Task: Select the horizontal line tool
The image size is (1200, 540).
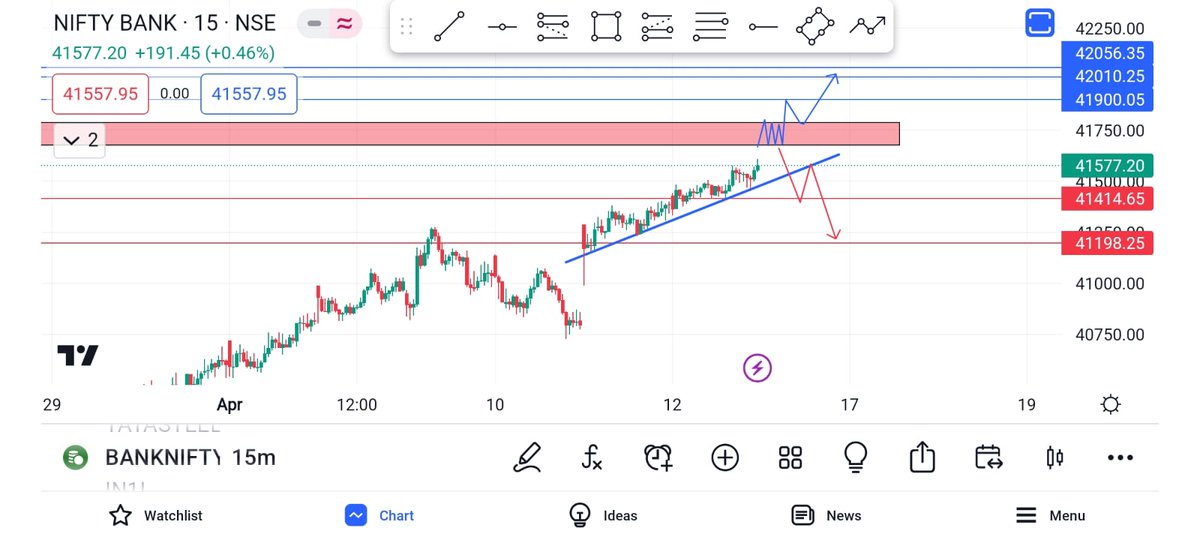Action: 763,27
